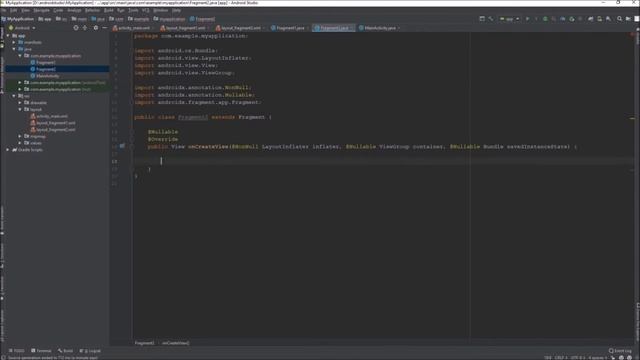Switch to activity_main.xml editor tab

tap(131, 28)
